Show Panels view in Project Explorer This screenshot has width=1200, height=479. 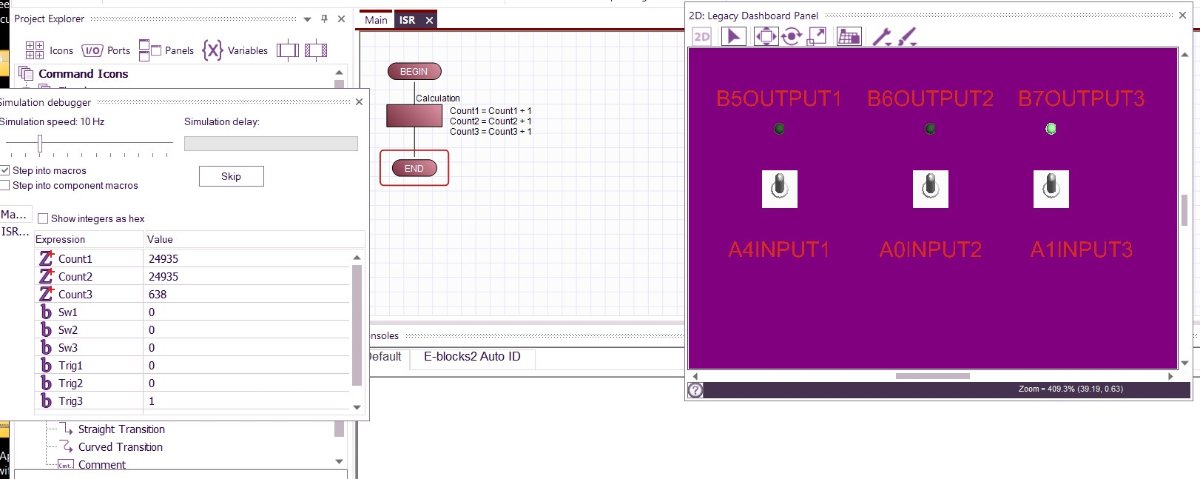166,50
